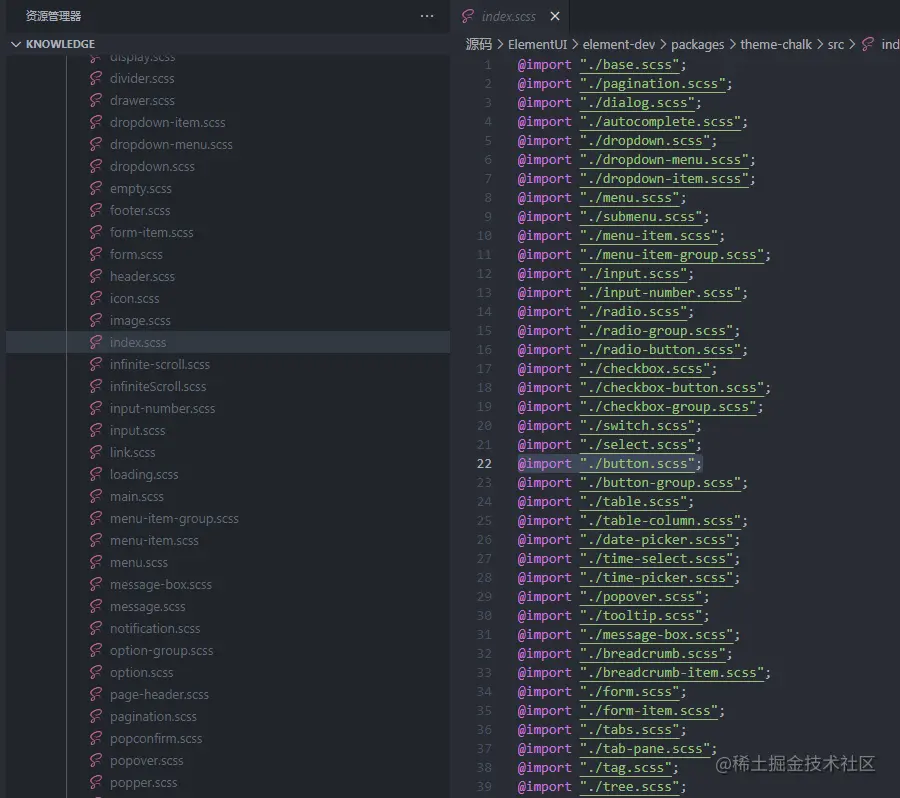Image resolution: width=900 pixels, height=798 pixels.
Task: Open page-header.scss in the file tree
Action: coord(159,695)
